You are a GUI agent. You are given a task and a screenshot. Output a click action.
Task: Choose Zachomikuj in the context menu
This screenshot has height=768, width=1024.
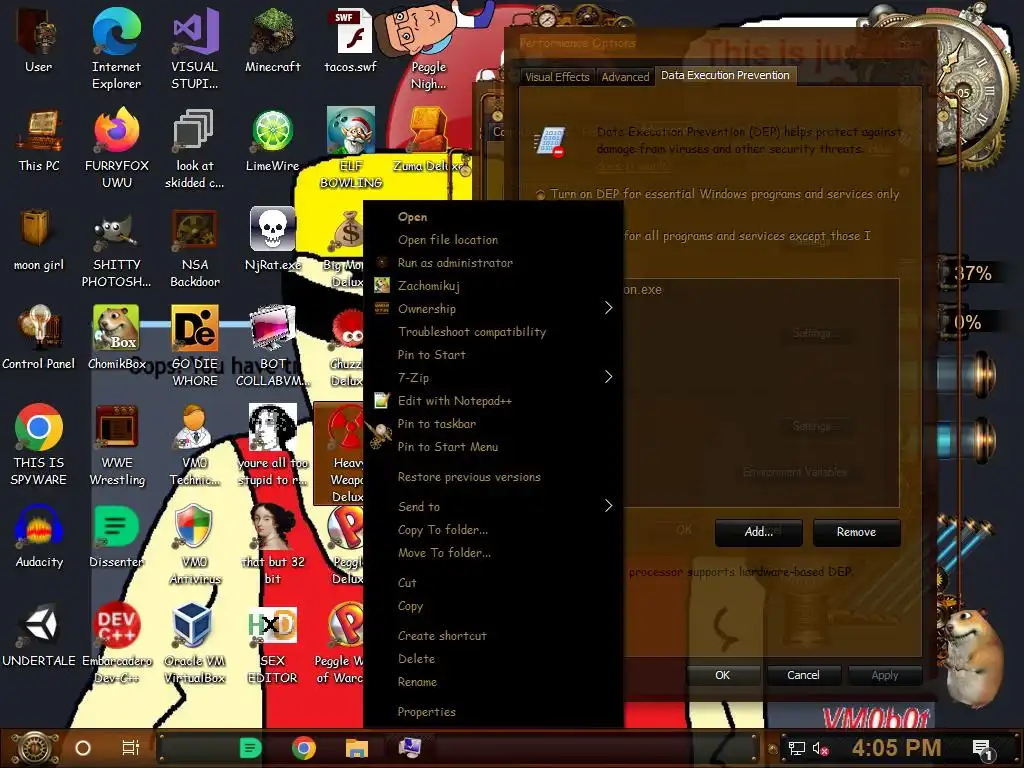point(493,285)
